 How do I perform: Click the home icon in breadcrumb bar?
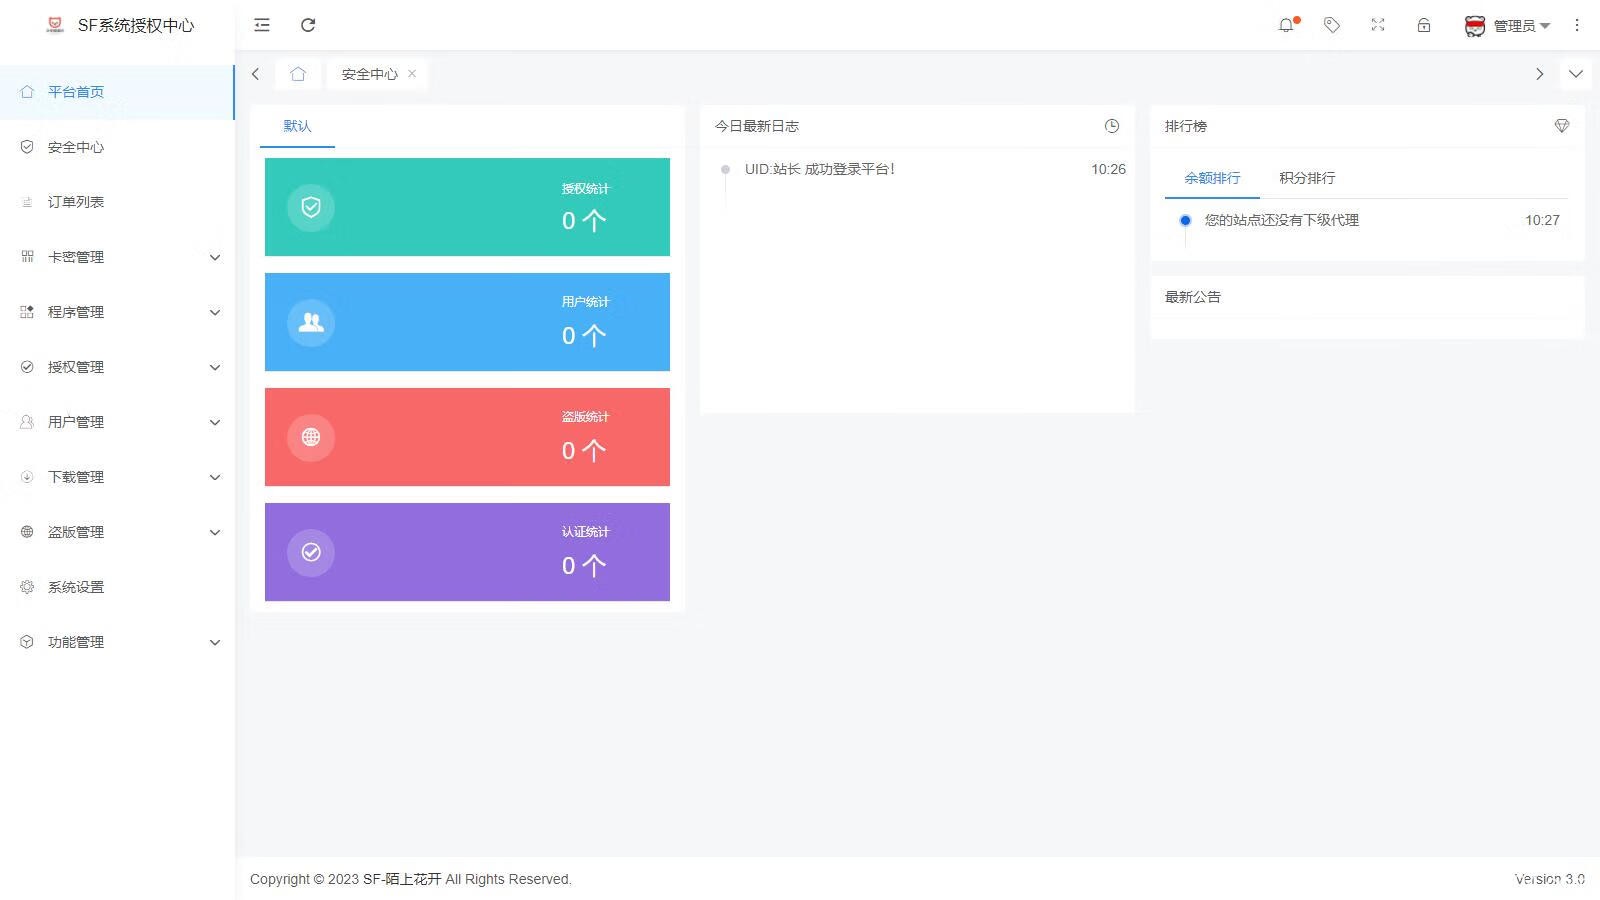(297, 73)
